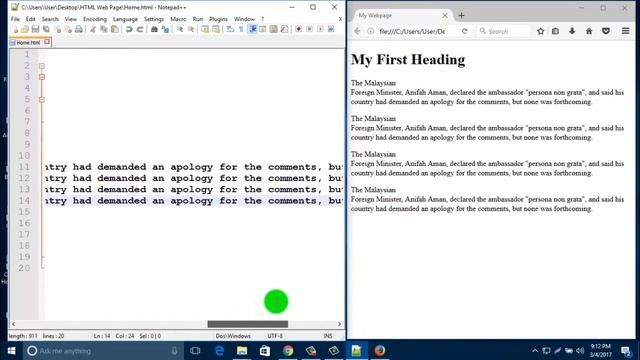The image size is (640, 360).
Task: Click the Save All icon
Action: tap(47, 29)
